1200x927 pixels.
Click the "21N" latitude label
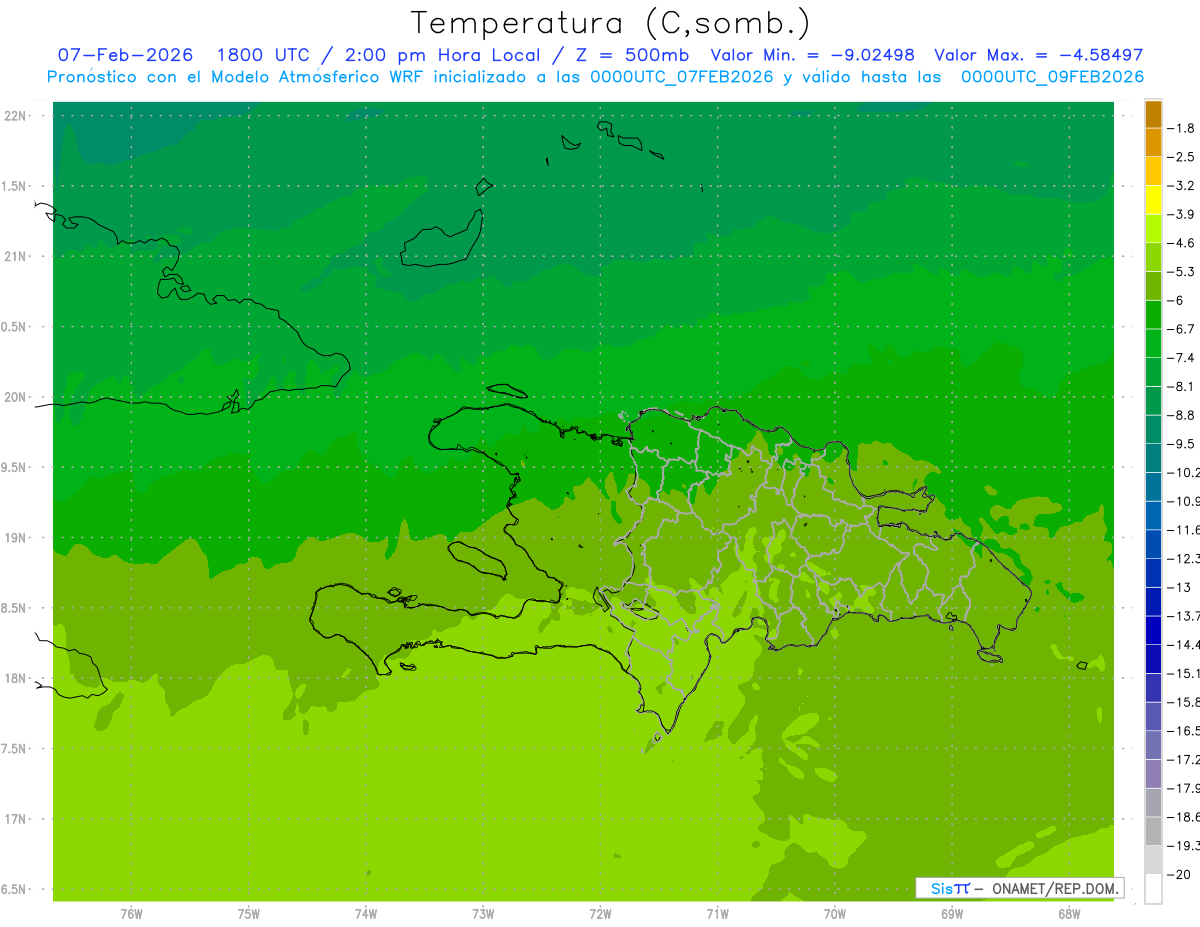pos(16,257)
